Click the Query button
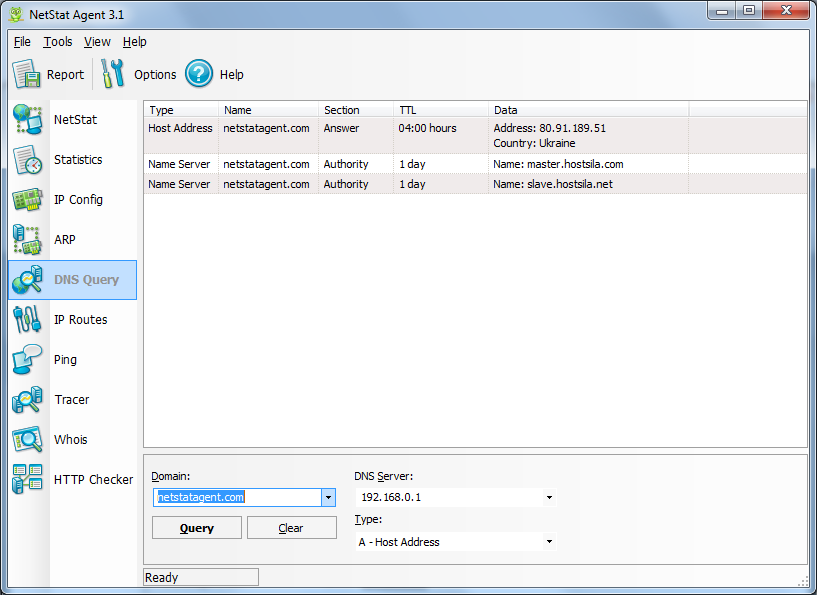This screenshot has height=595, width=817. (197, 528)
